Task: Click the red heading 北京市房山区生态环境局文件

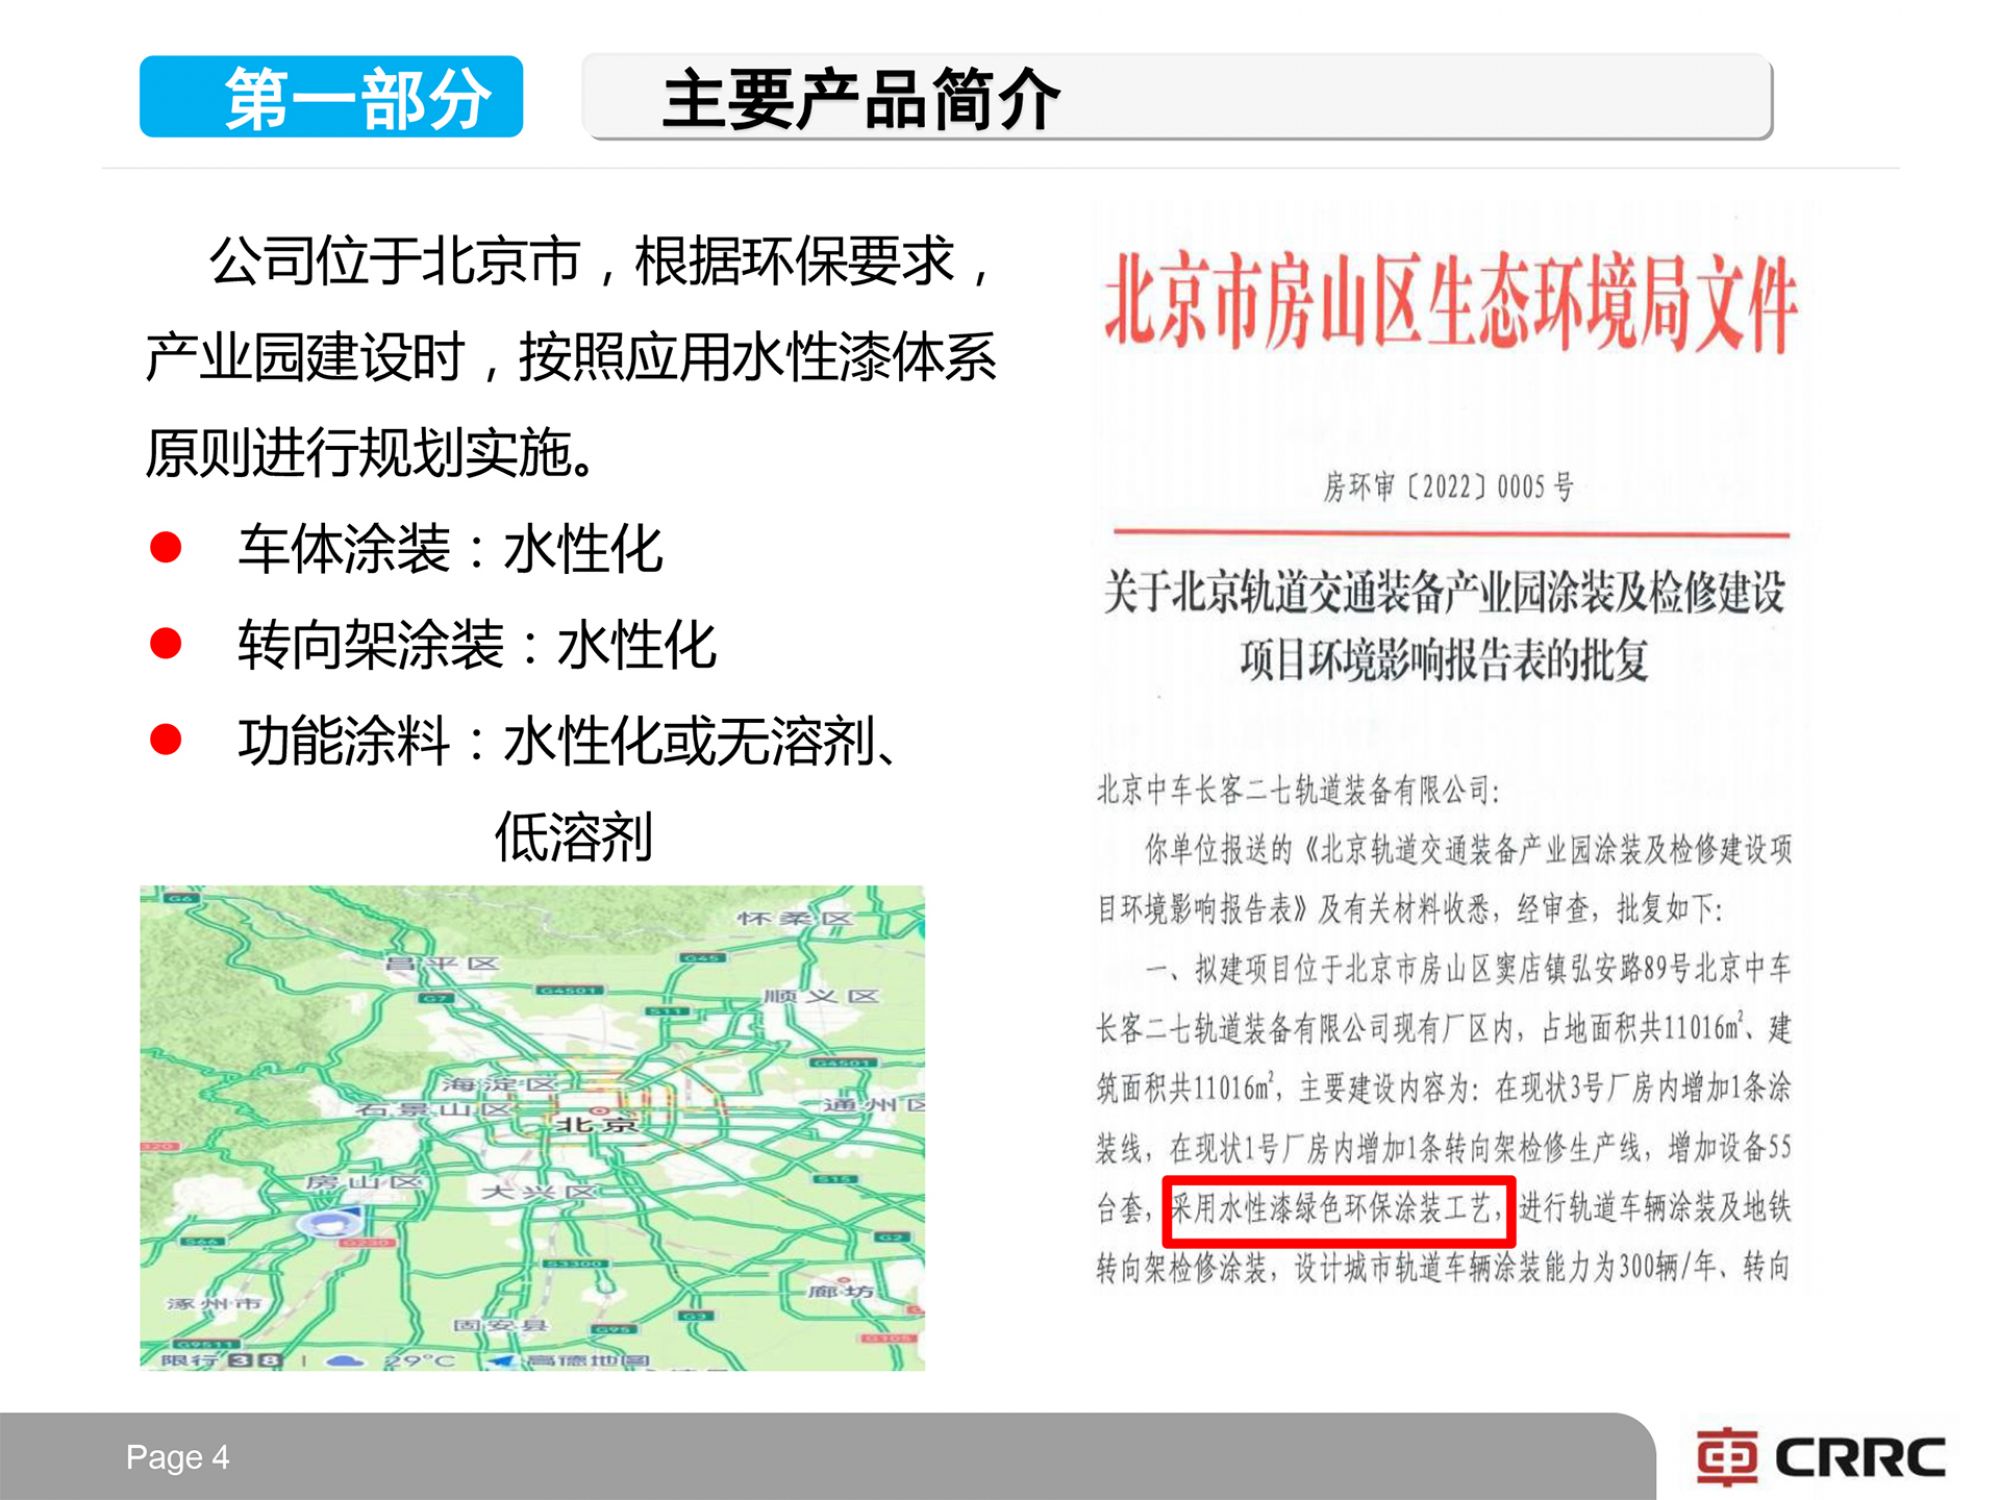Action: pyautogui.click(x=1451, y=302)
